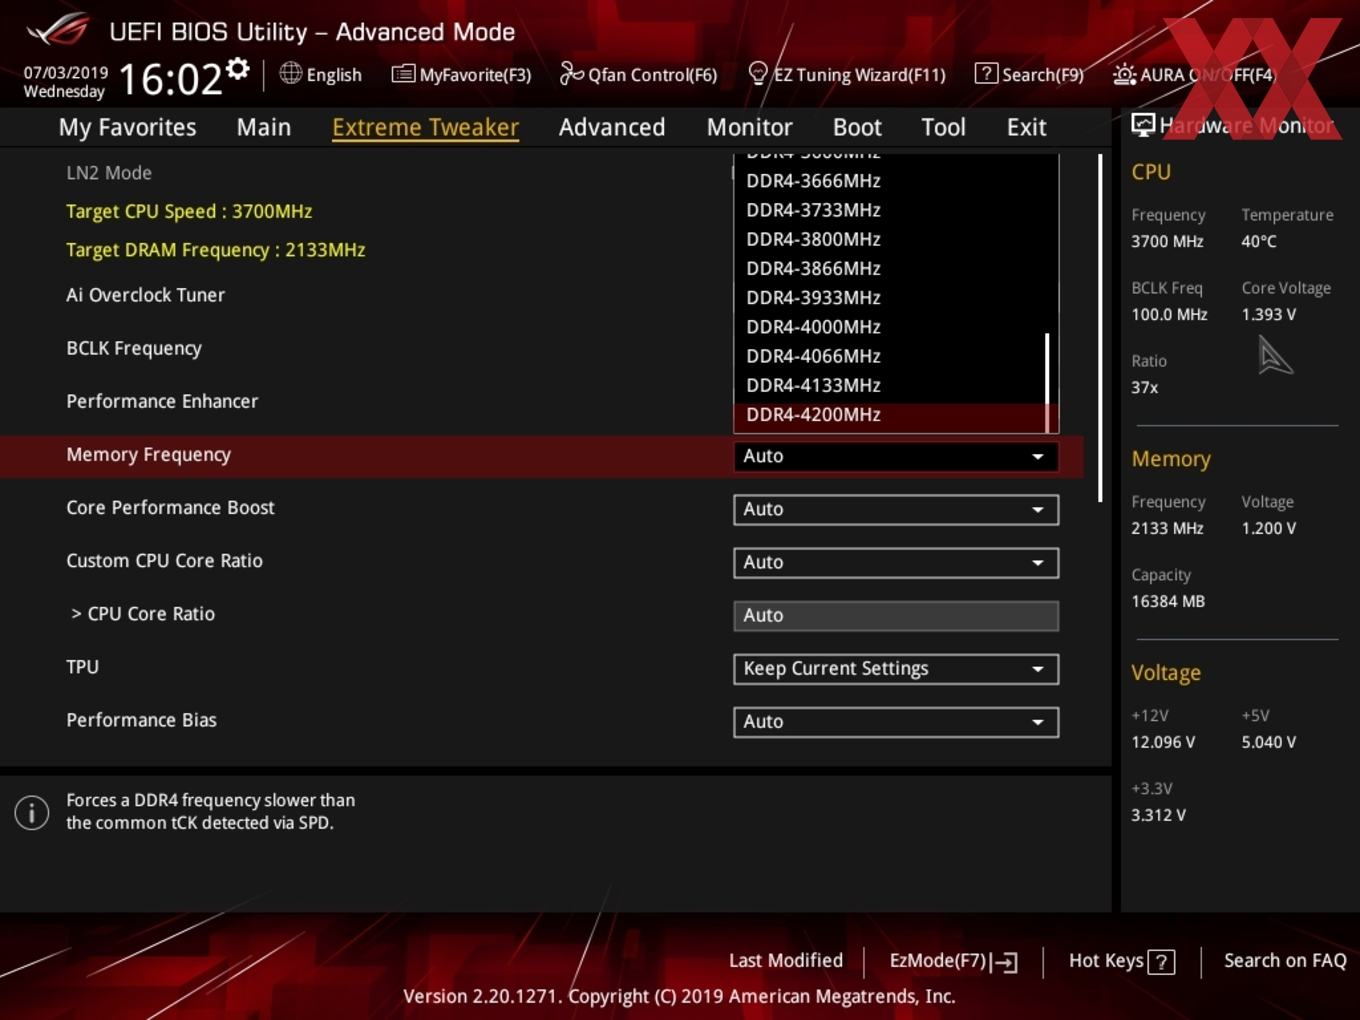Viewport: 1360px width, 1020px height.
Task: Select the Memory Frequency label
Action: (x=148, y=455)
